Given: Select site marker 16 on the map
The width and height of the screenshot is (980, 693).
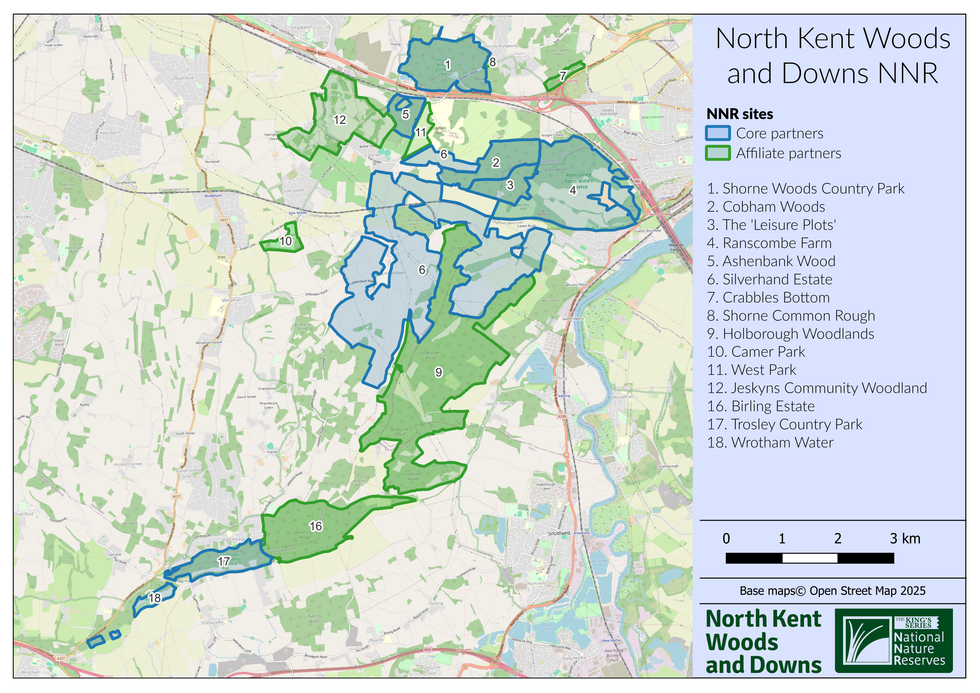Looking at the screenshot, I should tap(316, 526).
